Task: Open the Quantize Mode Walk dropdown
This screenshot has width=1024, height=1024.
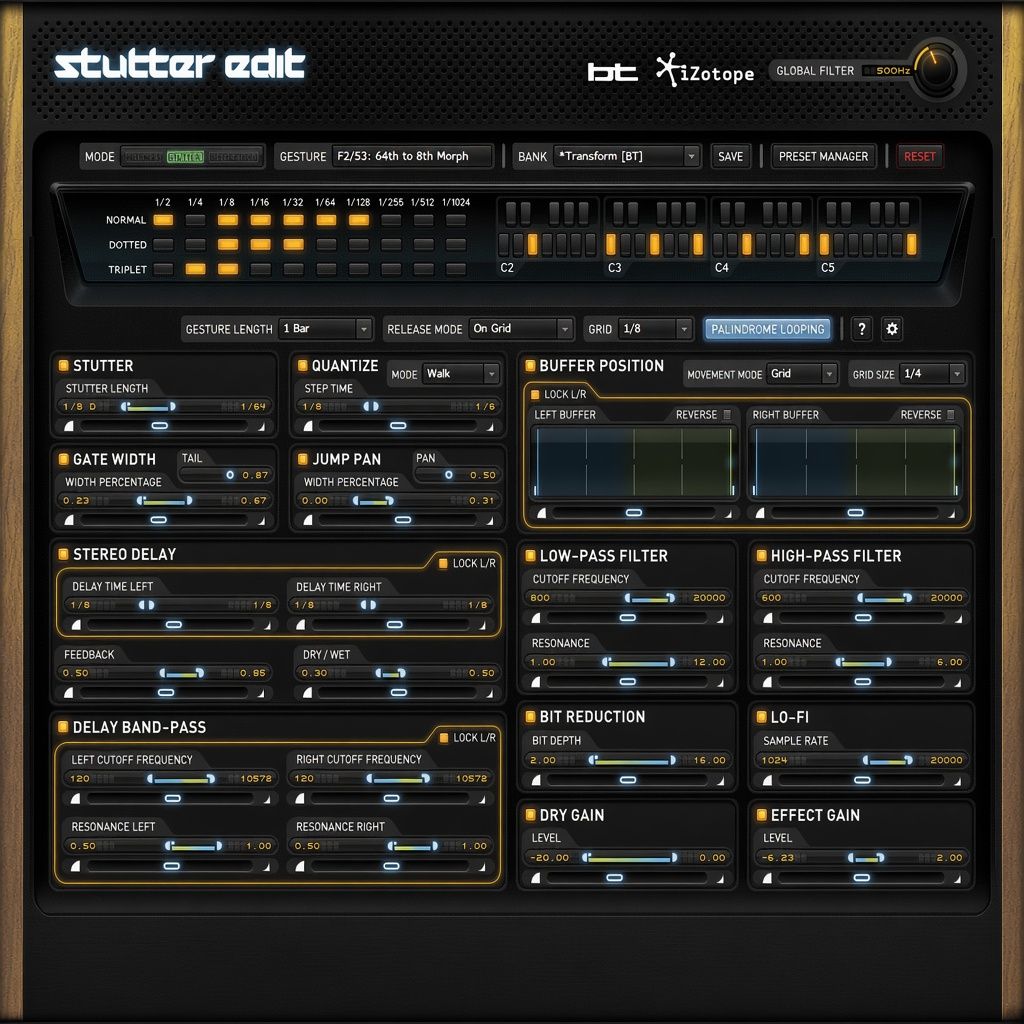Action: point(460,374)
